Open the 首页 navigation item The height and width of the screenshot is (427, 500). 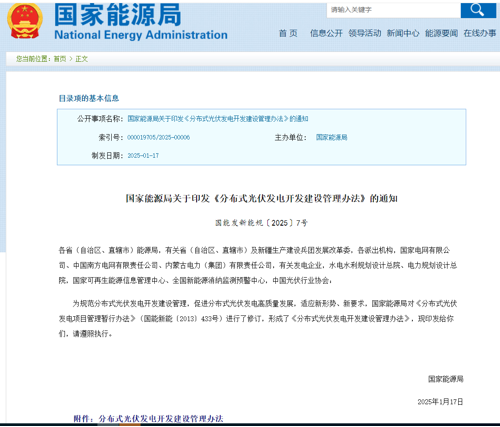tap(288, 33)
